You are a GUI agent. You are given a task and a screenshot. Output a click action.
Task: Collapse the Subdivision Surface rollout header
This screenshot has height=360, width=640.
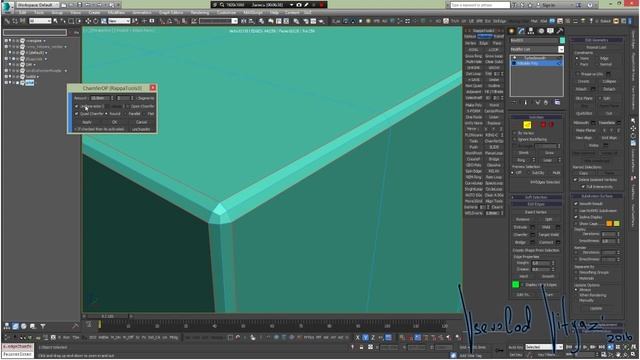tap(597, 196)
